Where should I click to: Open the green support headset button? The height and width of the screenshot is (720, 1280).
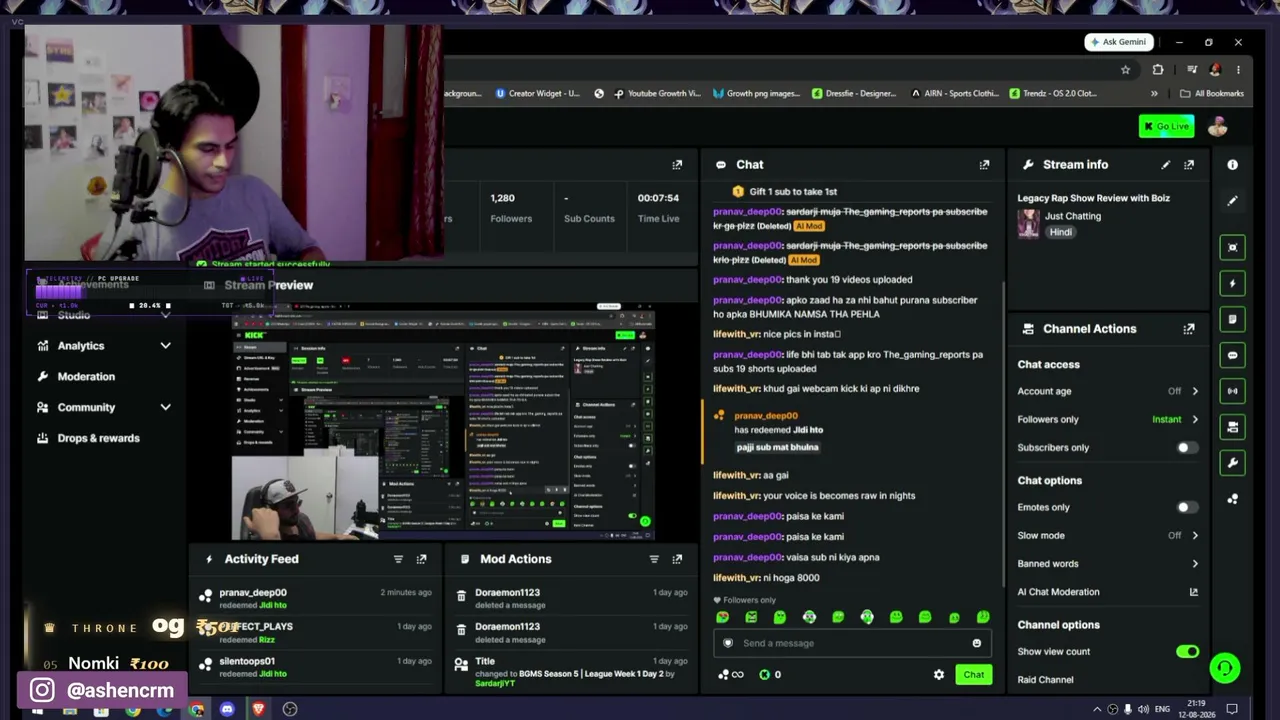1225,668
